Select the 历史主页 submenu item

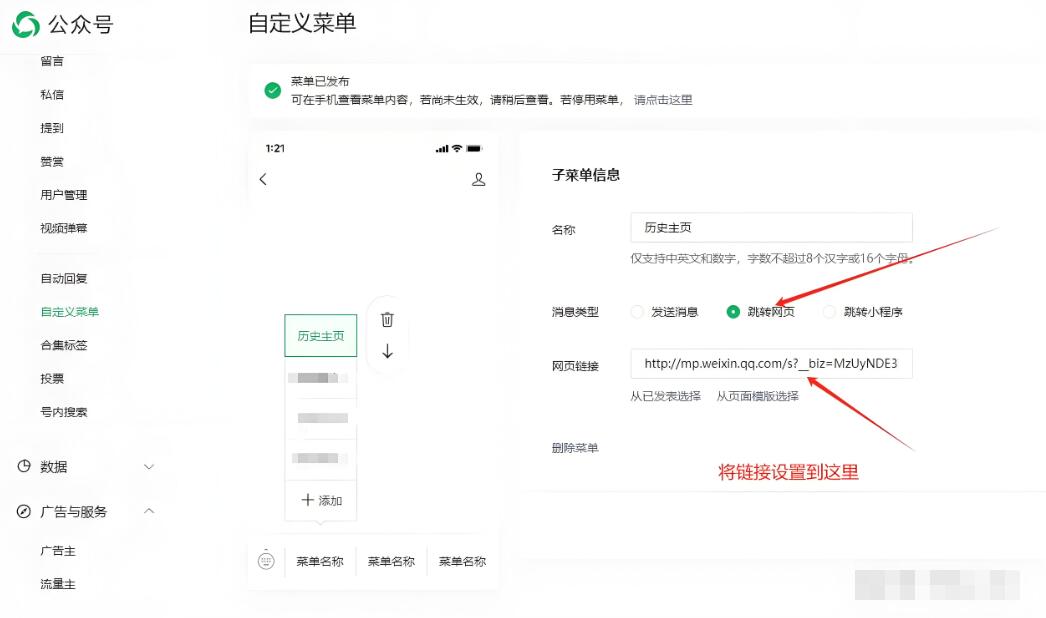pyautogui.click(x=321, y=336)
